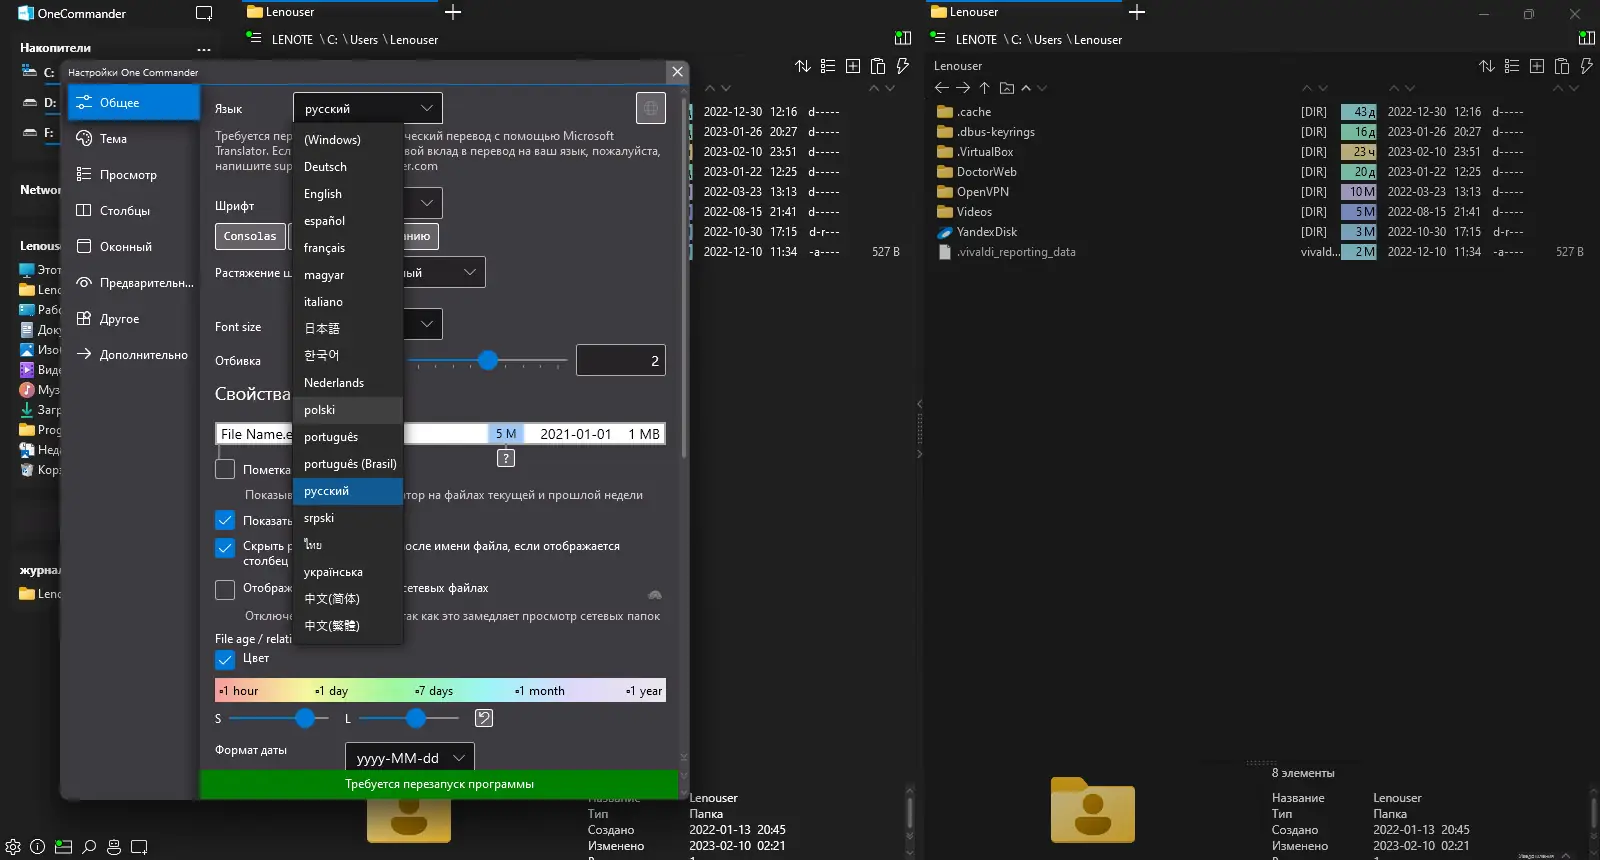
Task: Adjust the Отбивка padding slider
Action: click(488, 360)
